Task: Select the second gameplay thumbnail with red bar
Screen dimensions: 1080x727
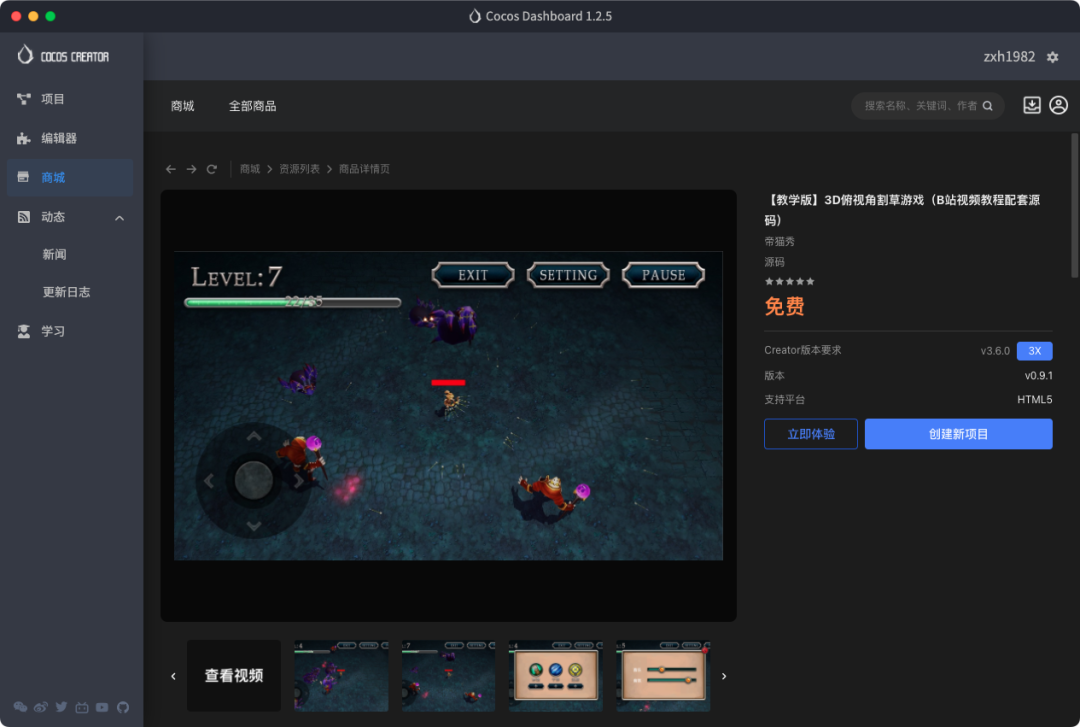Action: click(448, 676)
